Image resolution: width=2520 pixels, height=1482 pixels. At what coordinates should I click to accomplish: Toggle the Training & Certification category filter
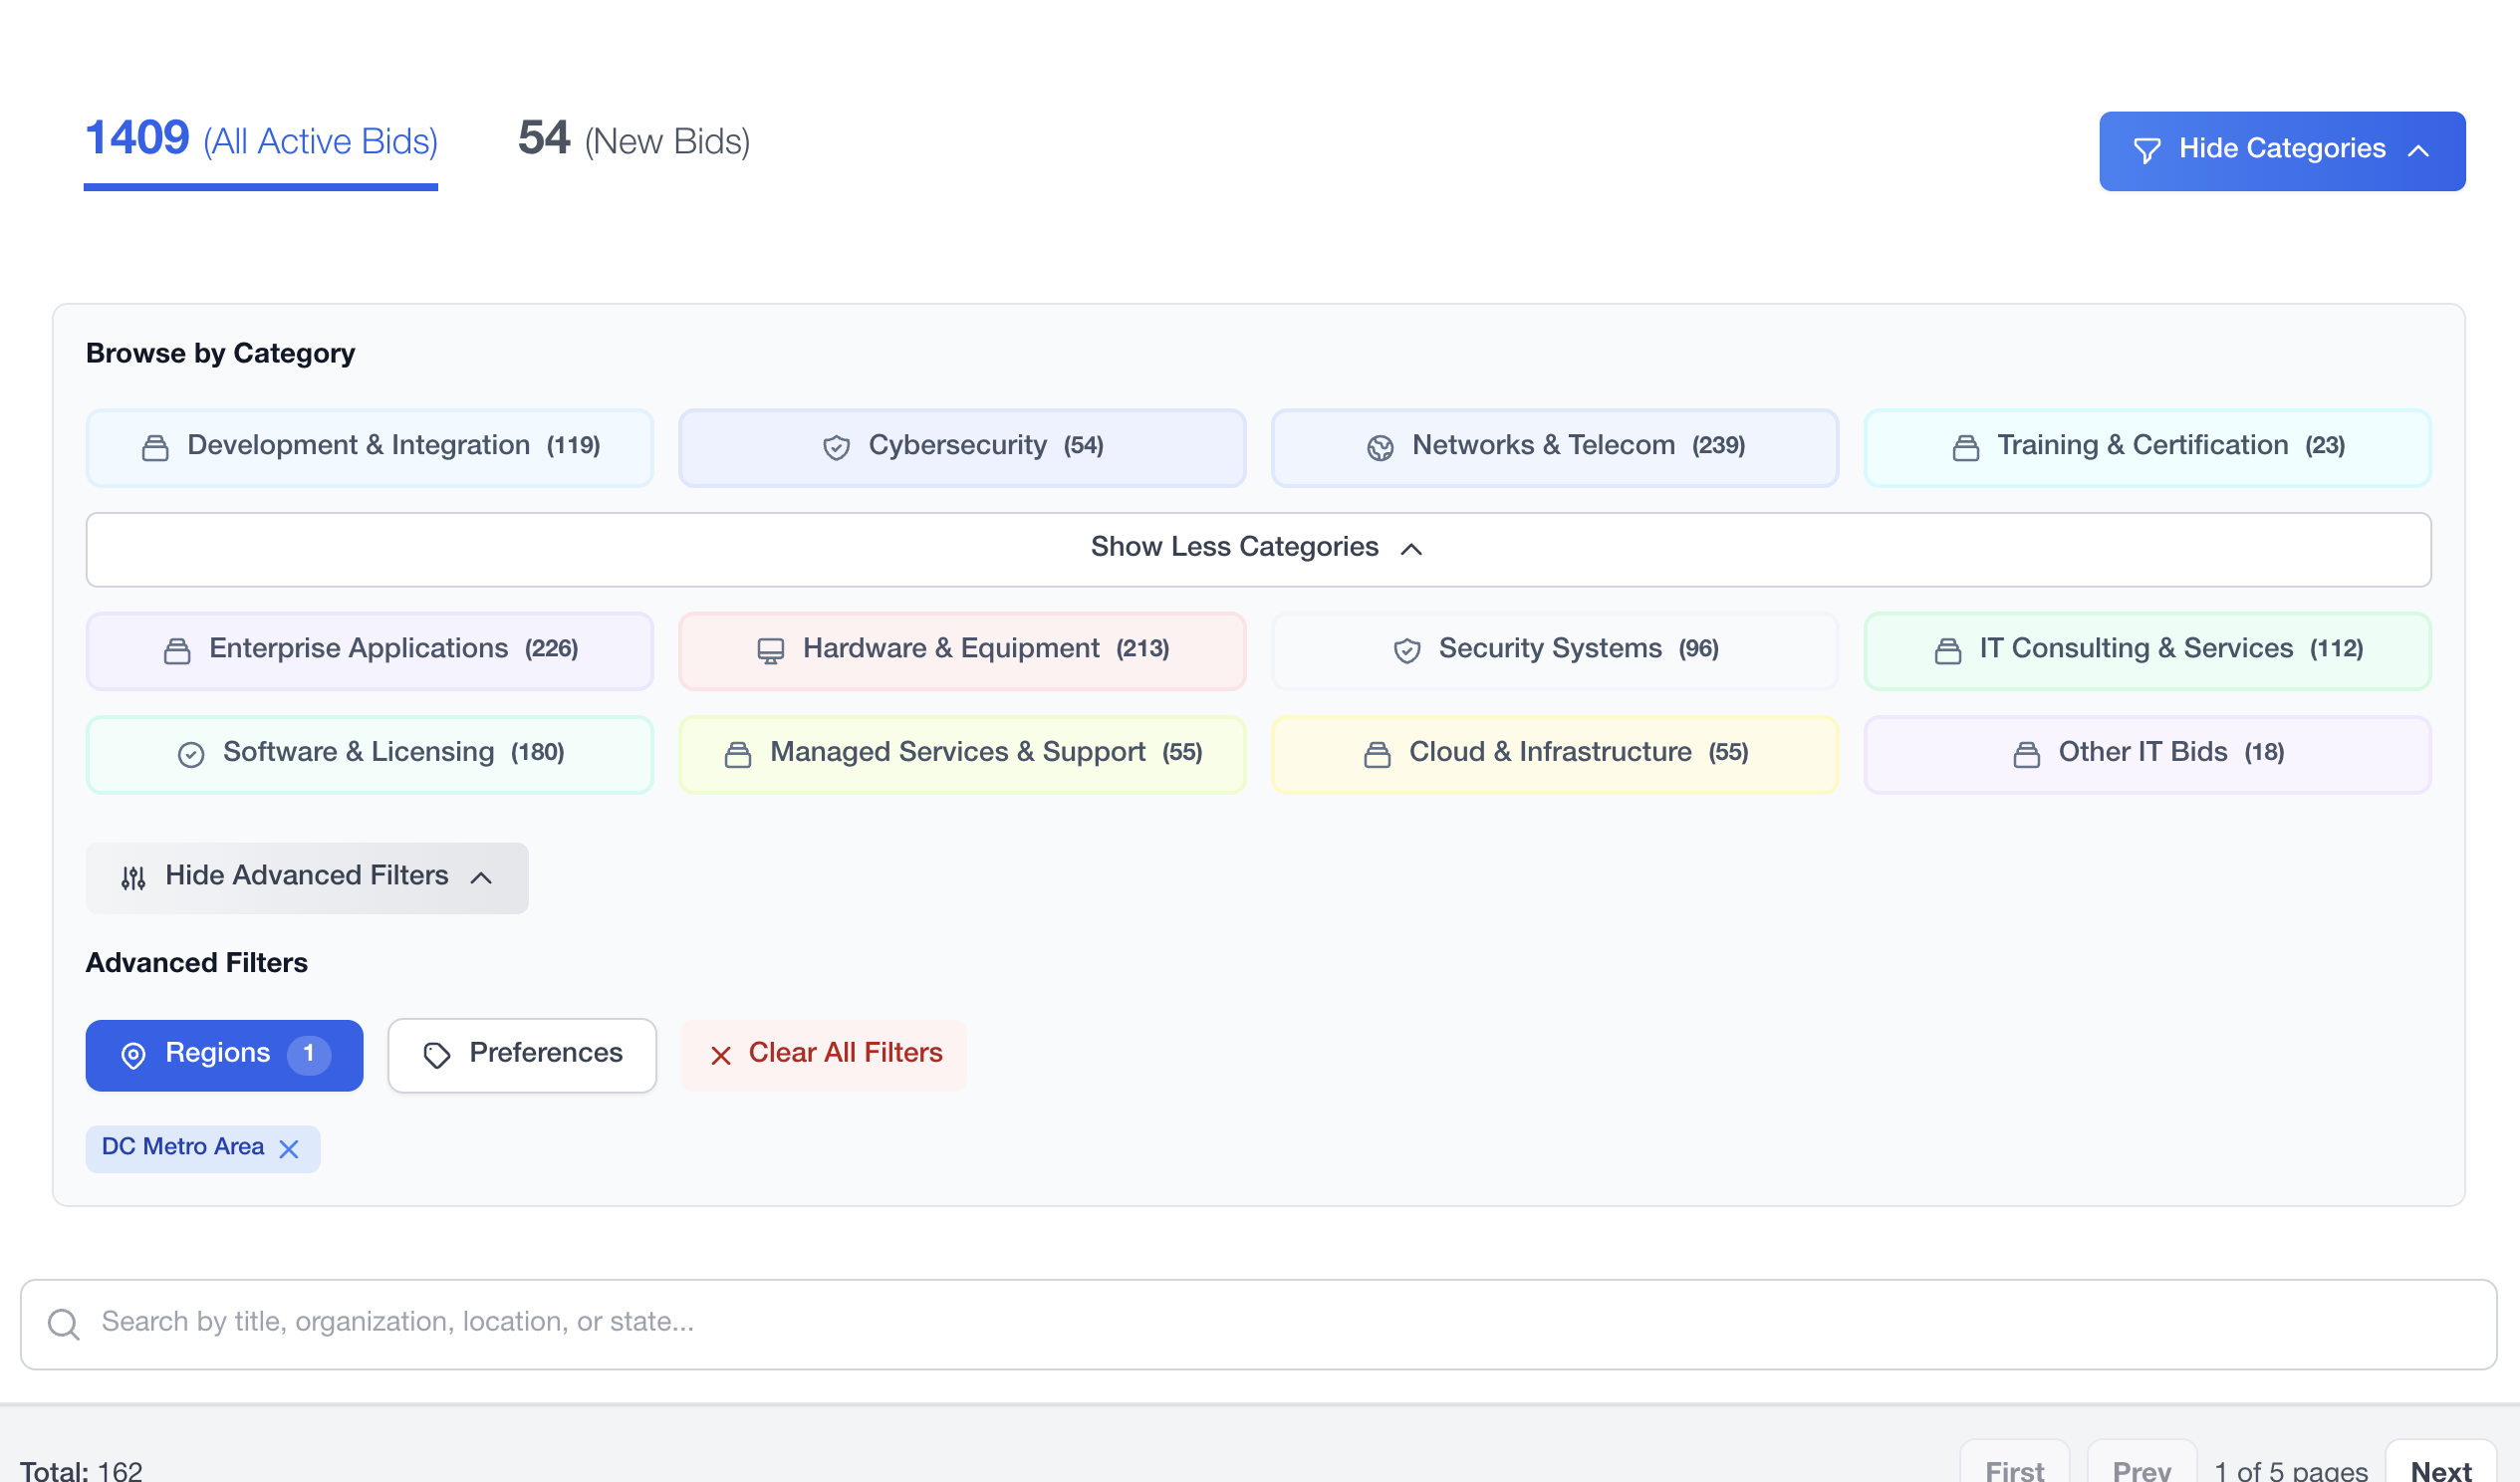click(x=2146, y=446)
